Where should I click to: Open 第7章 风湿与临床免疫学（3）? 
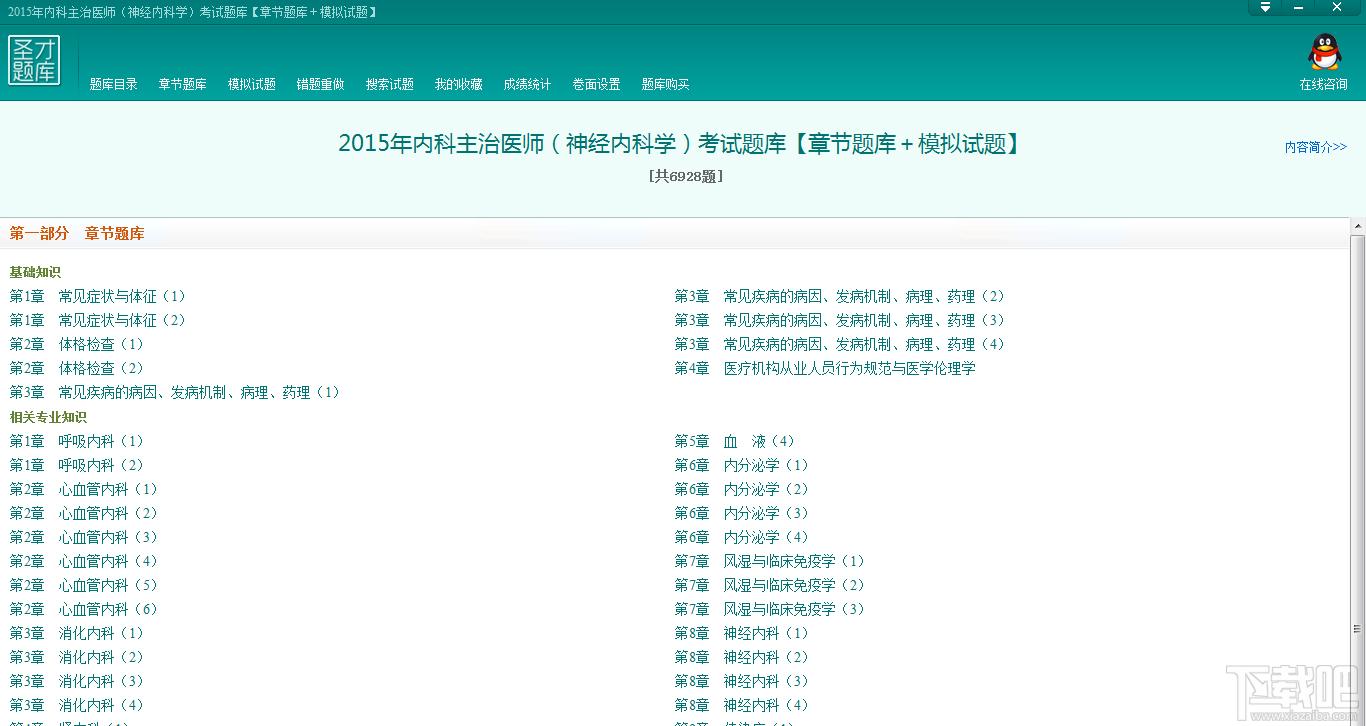click(x=770, y=609)
